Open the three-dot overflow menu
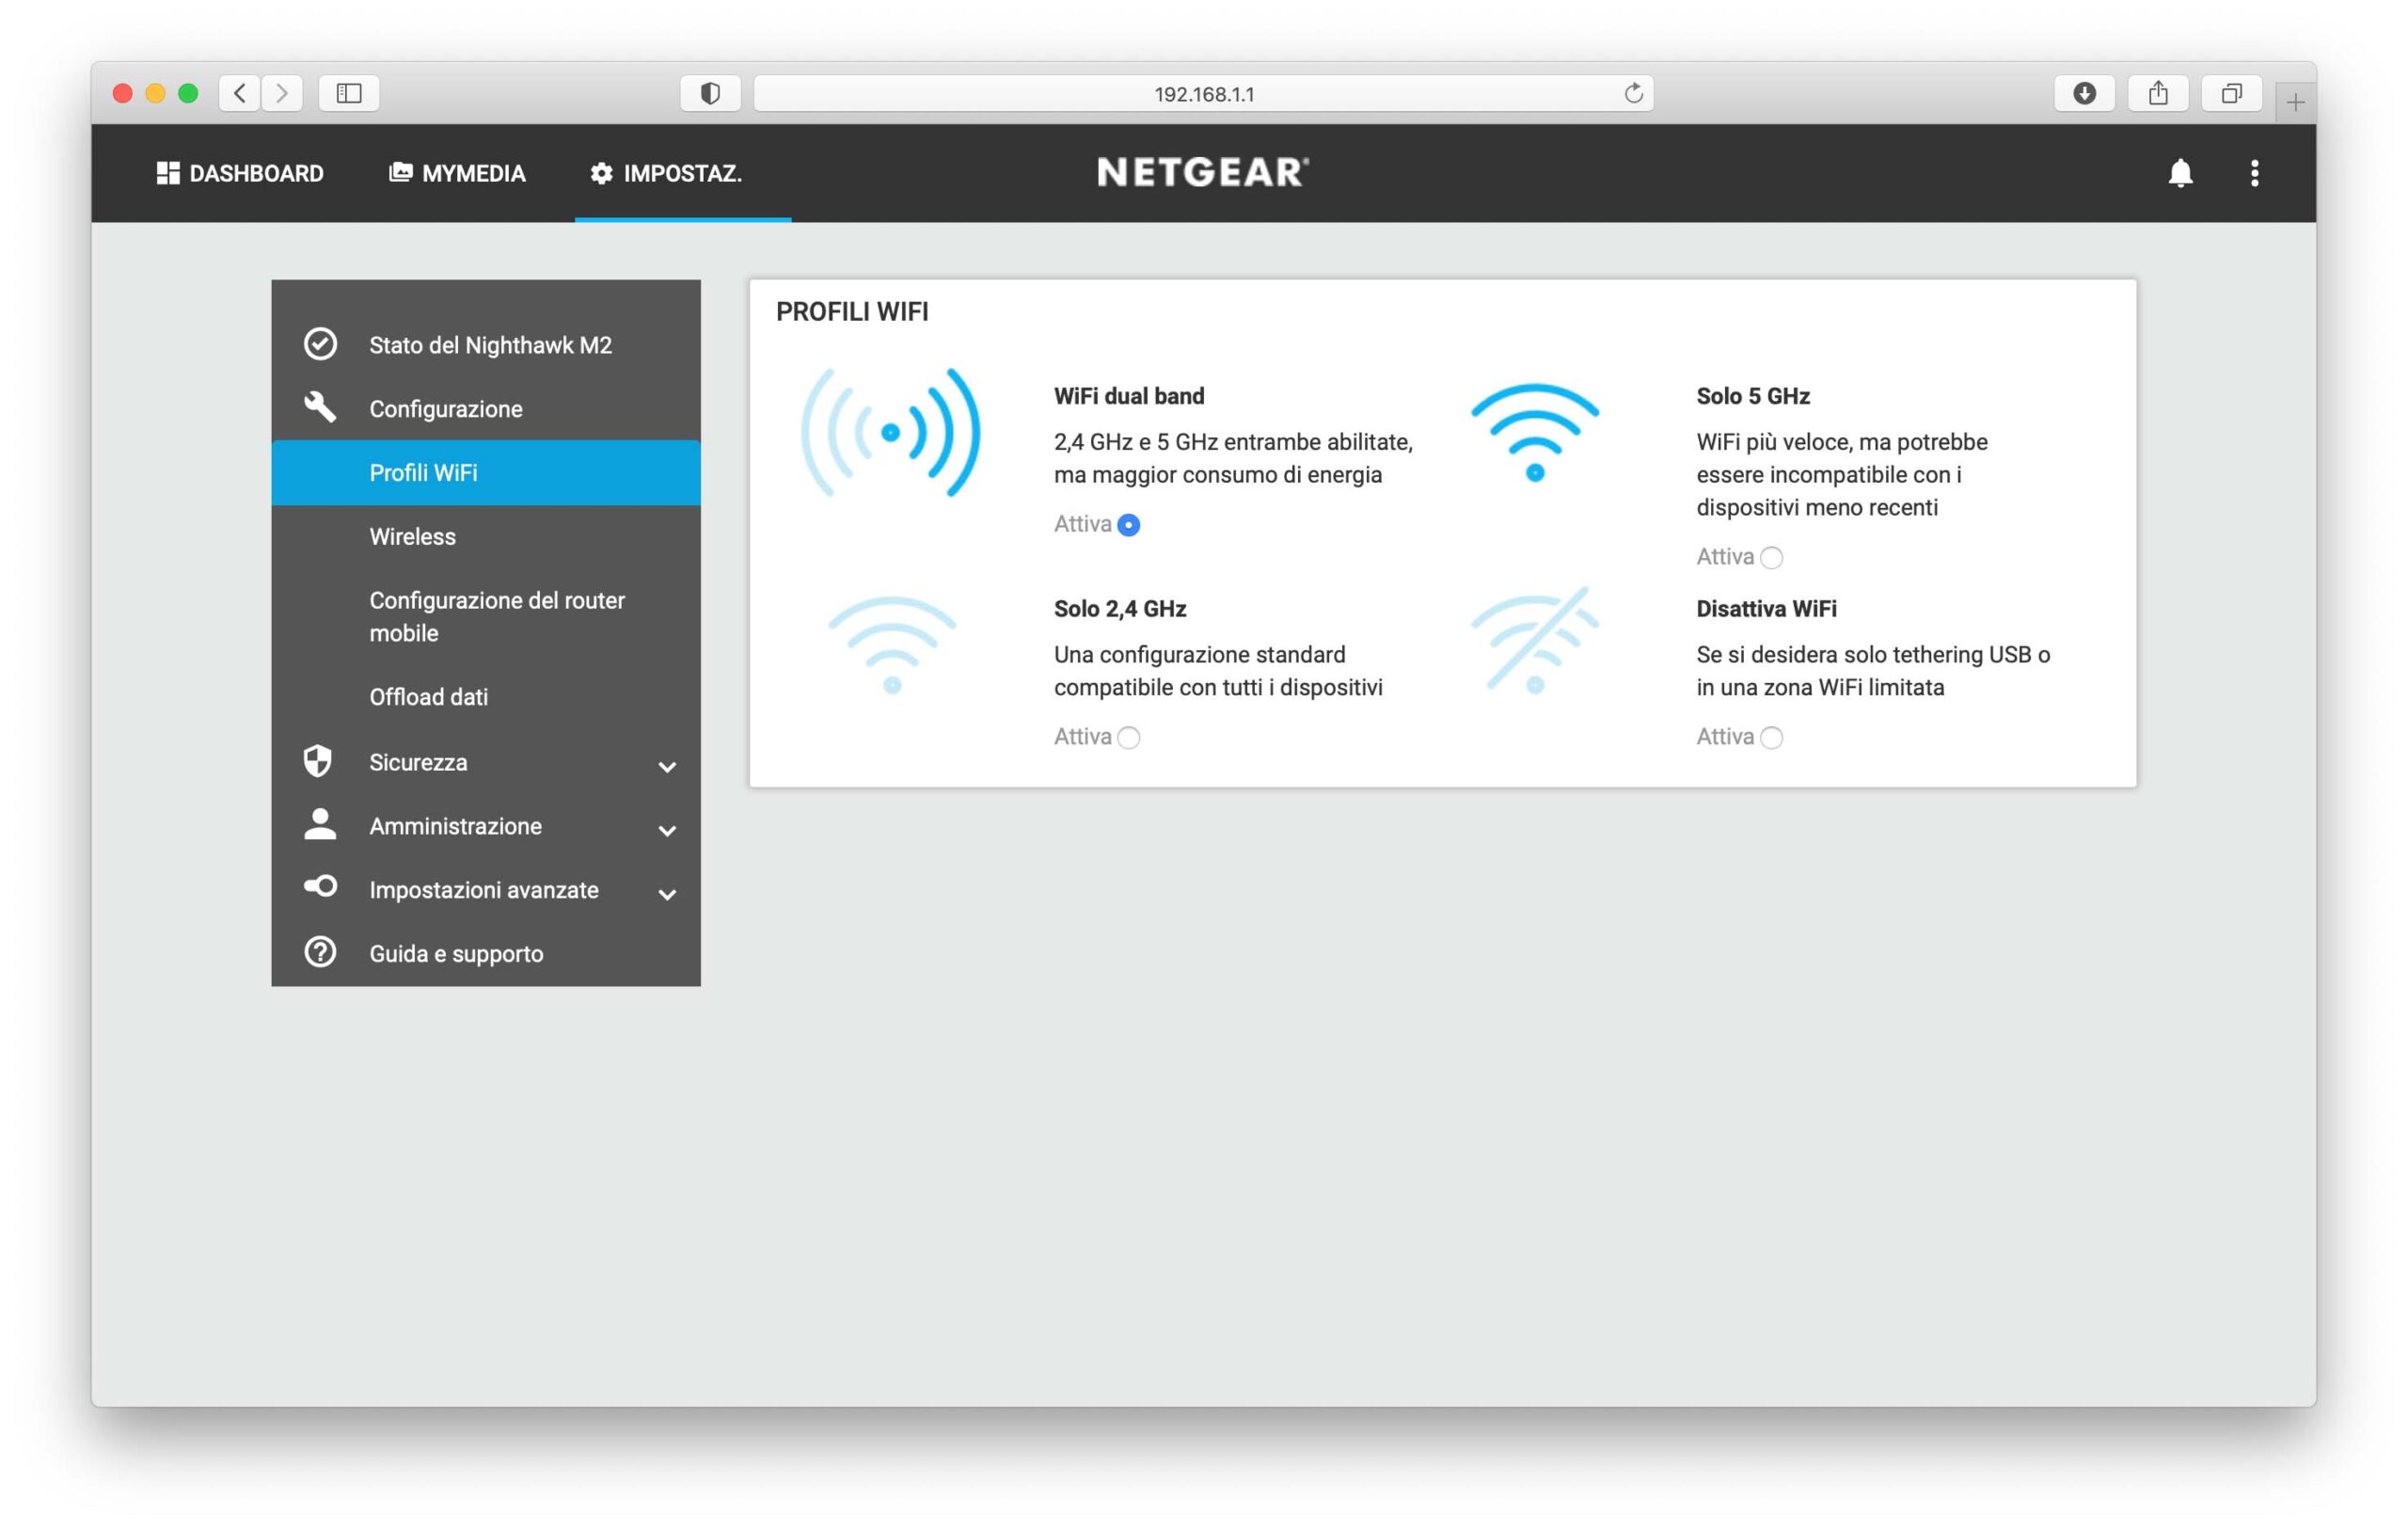 [x=2254, y=173]
